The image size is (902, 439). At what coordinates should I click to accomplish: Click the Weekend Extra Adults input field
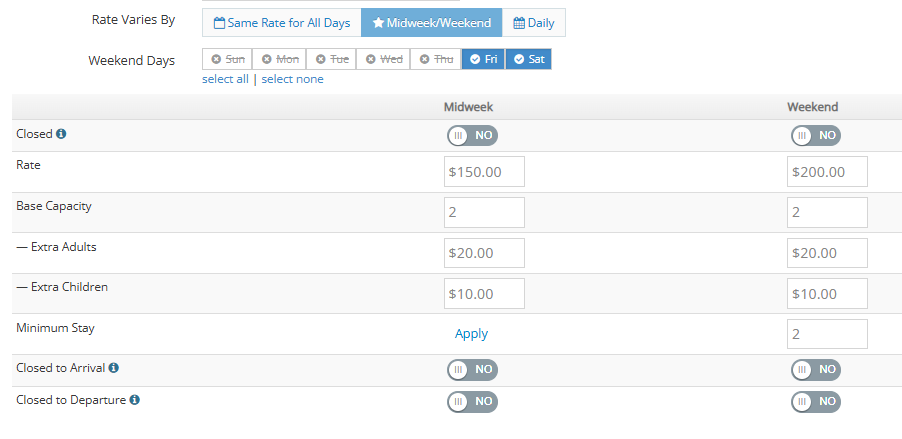[x=827, y=253]
